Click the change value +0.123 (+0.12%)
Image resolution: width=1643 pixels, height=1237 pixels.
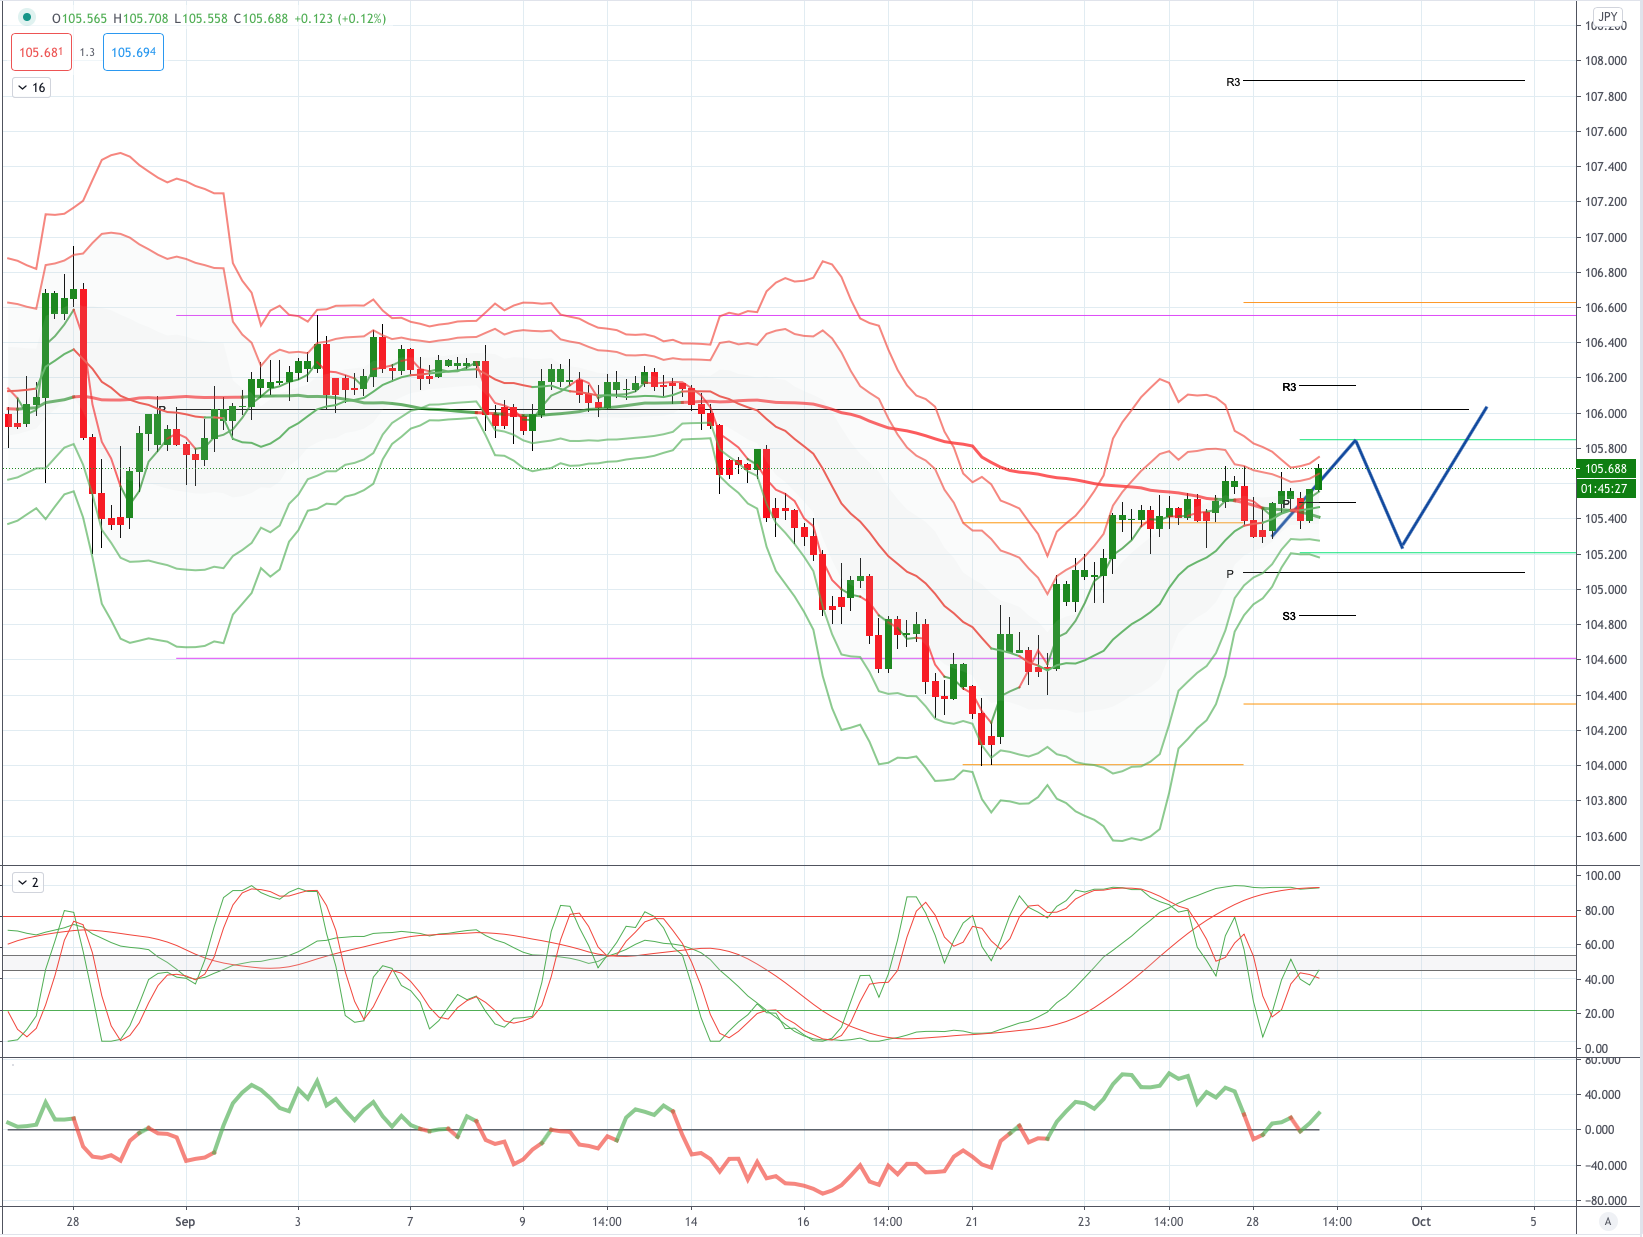click(340, 18)
